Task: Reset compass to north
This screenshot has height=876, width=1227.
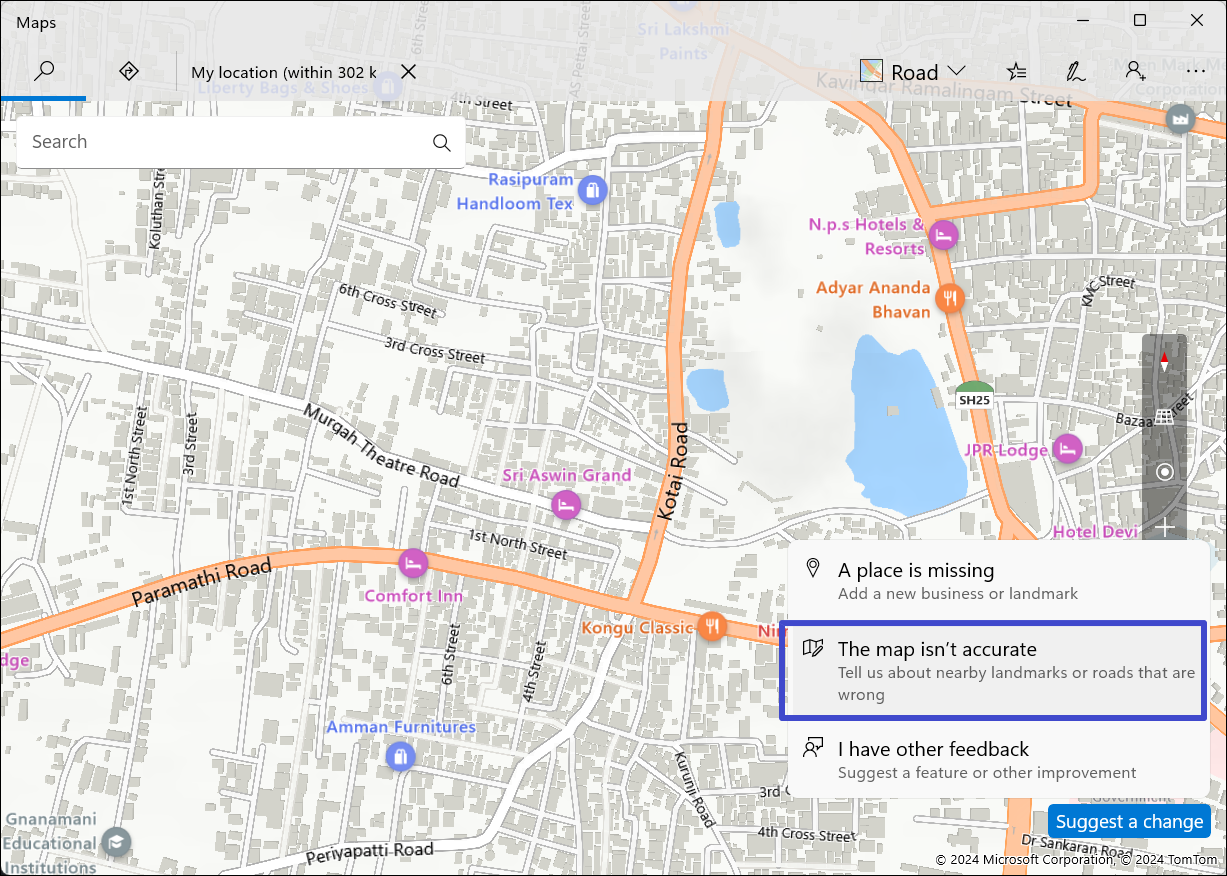Action: [1164, 362]
